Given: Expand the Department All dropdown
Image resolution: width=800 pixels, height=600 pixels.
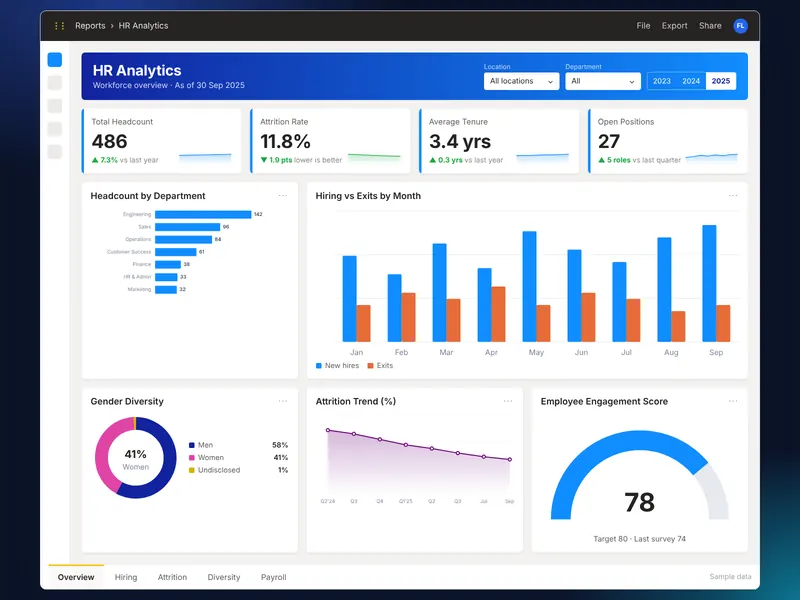Looking at the screenshot, I should [603, 81].
